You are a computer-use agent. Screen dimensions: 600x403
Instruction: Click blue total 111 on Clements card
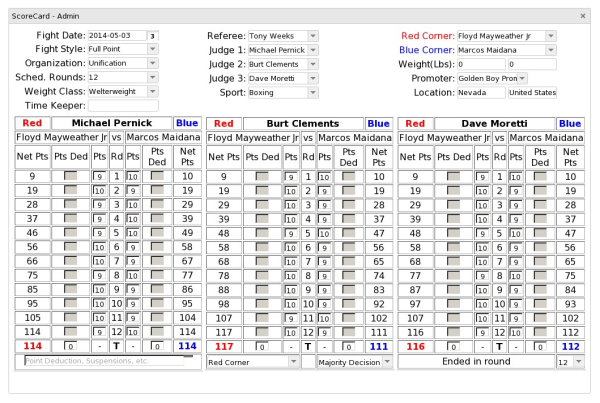click(379, 346)
